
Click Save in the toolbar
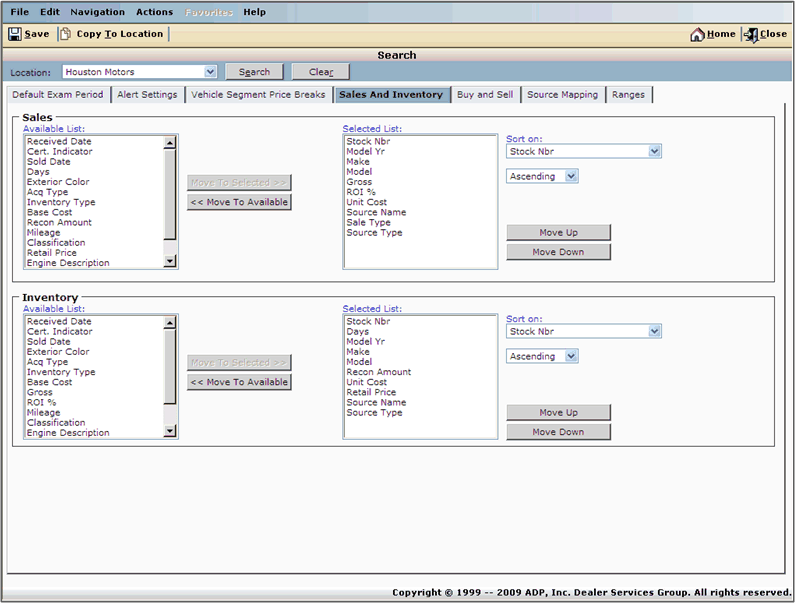coord(37,34)
